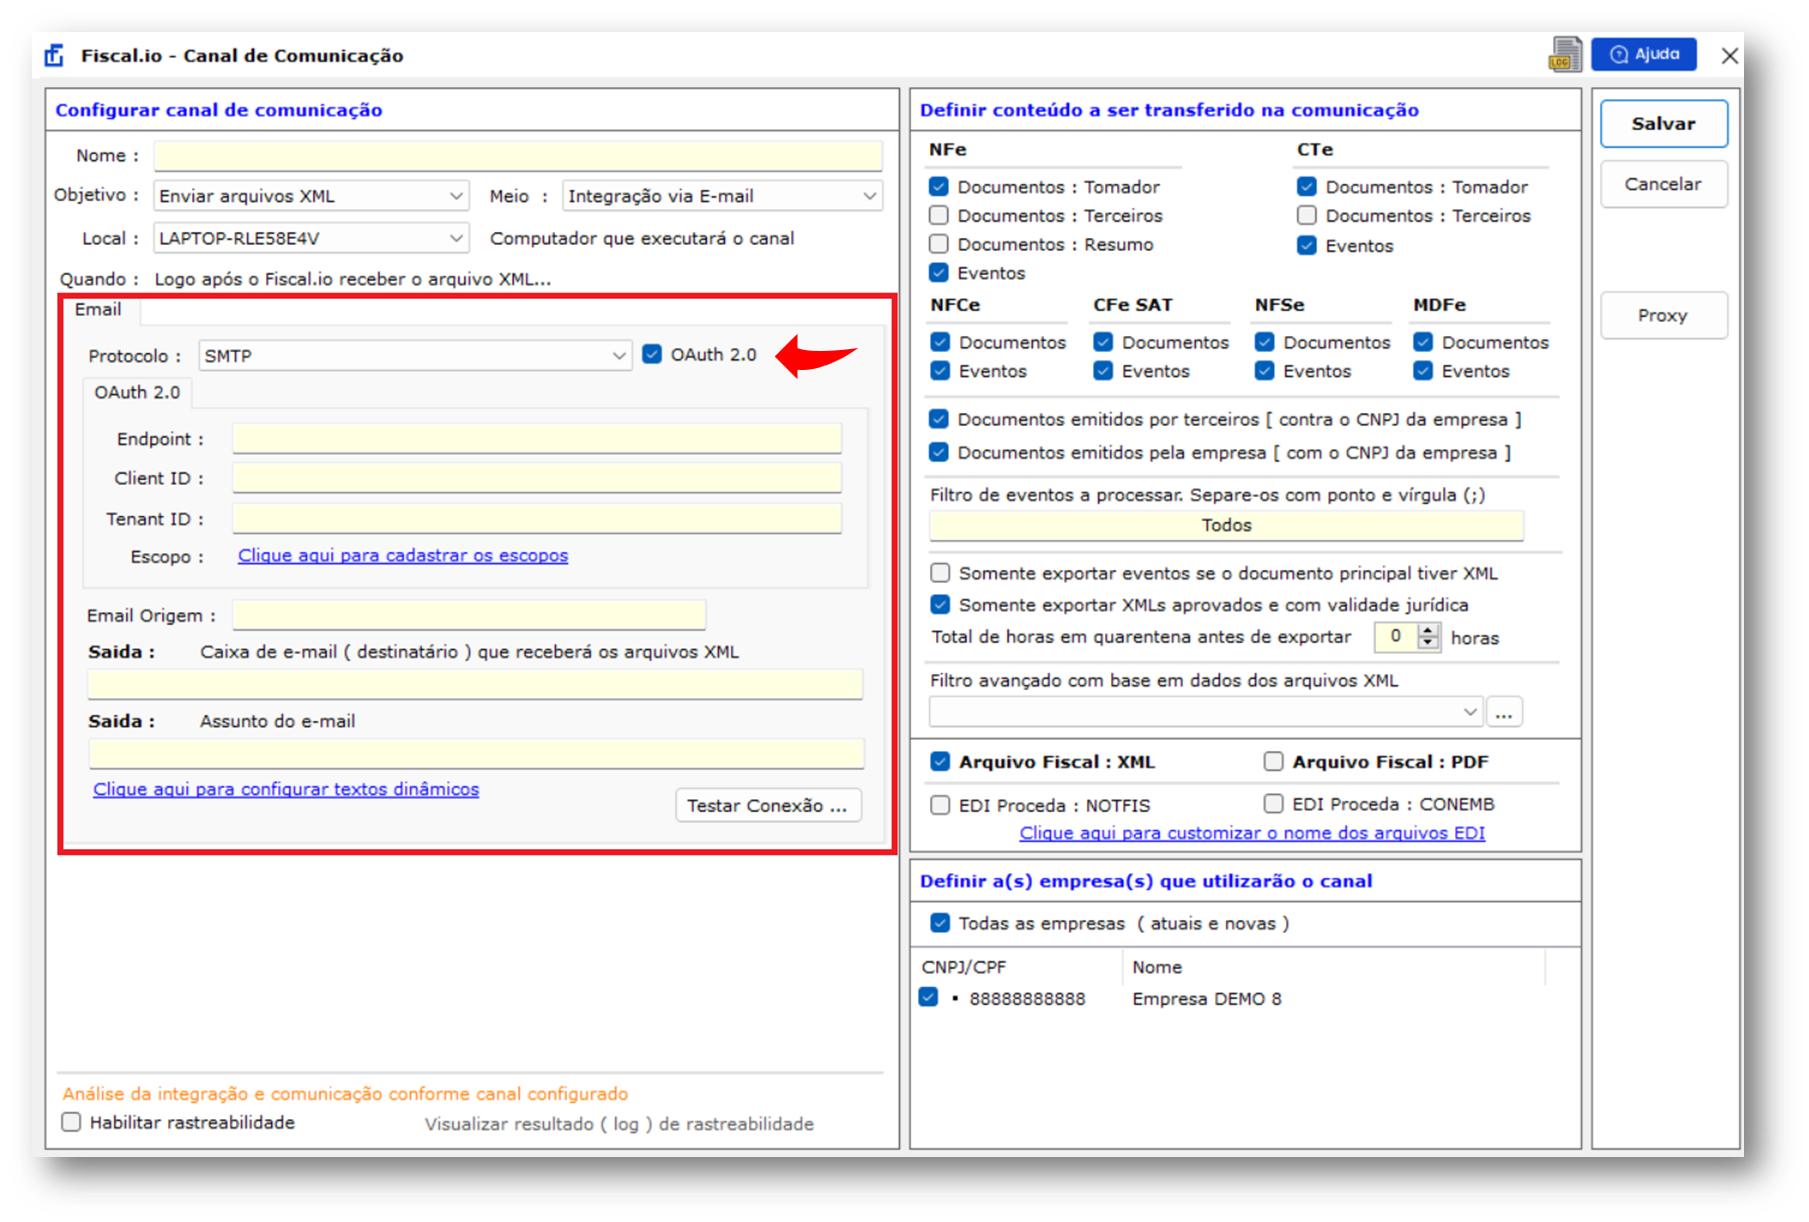Screen dimensions: 1809x1222
Task: Toggle NFCe Documentos checkbox
Action: pyautogui.click(x=940, y=342)
